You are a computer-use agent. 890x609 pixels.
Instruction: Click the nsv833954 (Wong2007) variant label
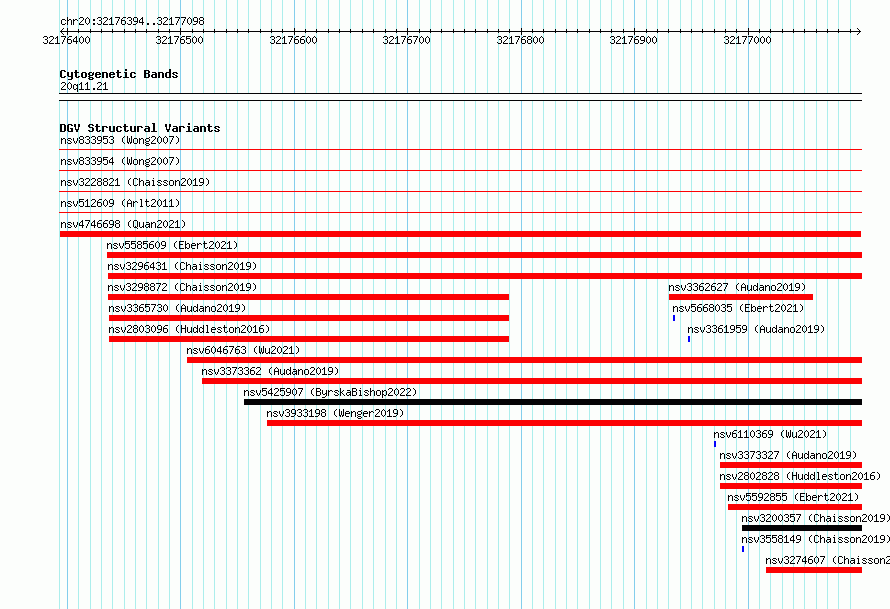coord(120,161)
